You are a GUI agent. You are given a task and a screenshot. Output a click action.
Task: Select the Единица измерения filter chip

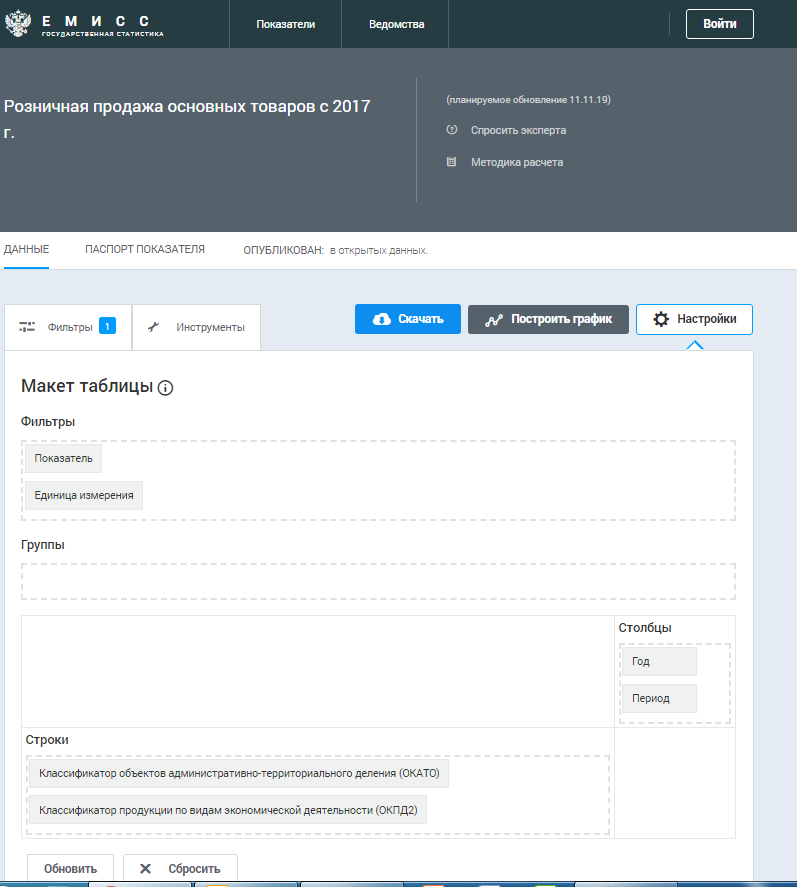tap(84, 496)
